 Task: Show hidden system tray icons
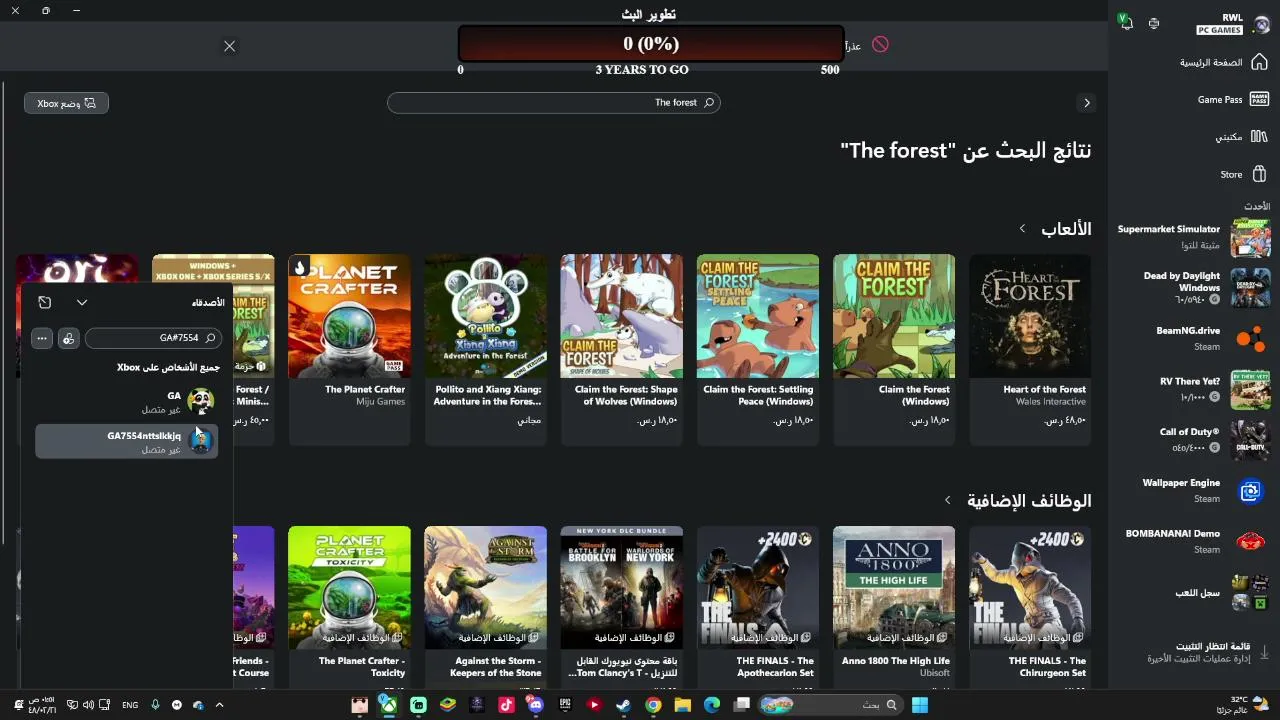(x=219, y=705)
